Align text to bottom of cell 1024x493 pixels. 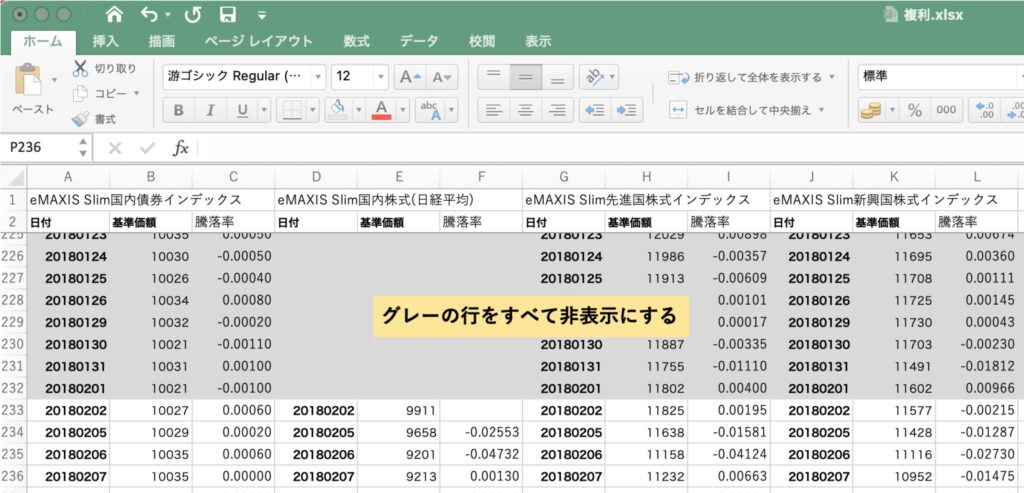557,77
